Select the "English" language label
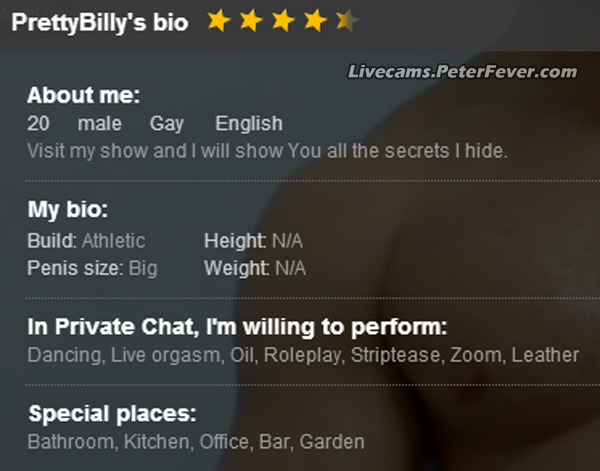This screenshot has height=471, width=600. coord(249,124)
